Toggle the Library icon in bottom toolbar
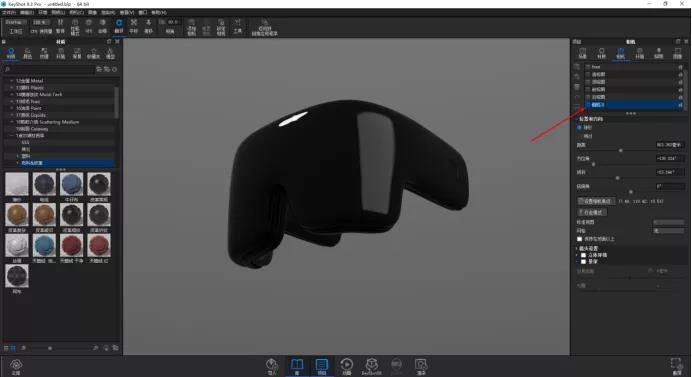 tap(297, 366)
